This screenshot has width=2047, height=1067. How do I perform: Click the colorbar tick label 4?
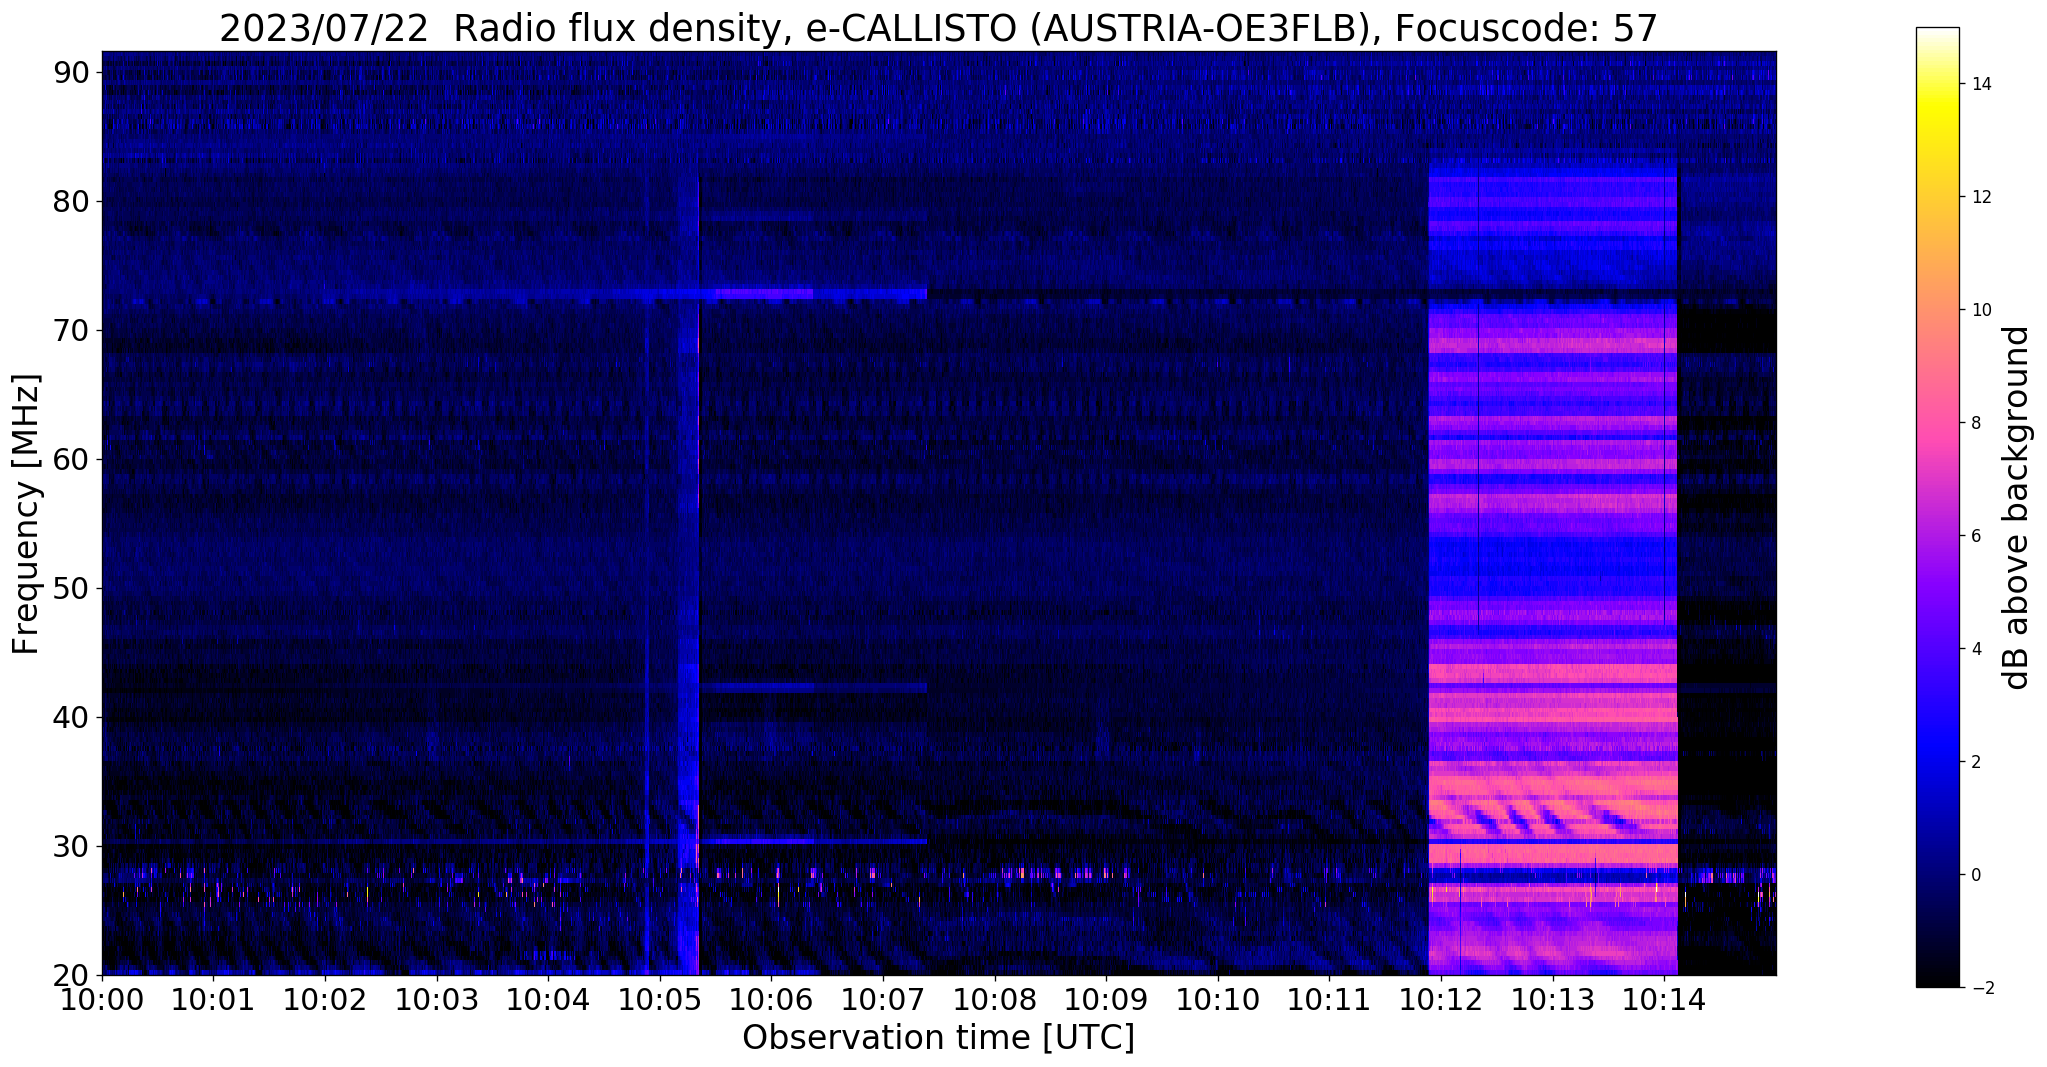(x=1975, y=649)
